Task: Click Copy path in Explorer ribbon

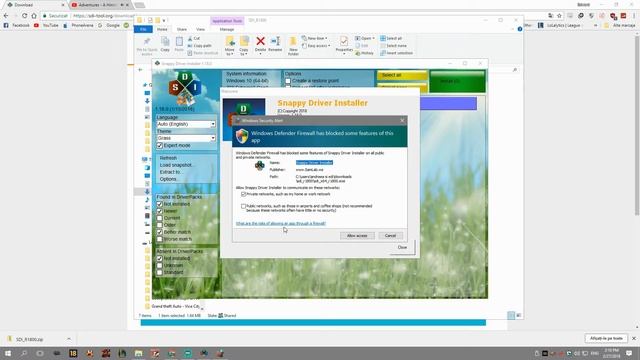Action: pos(200,46)
